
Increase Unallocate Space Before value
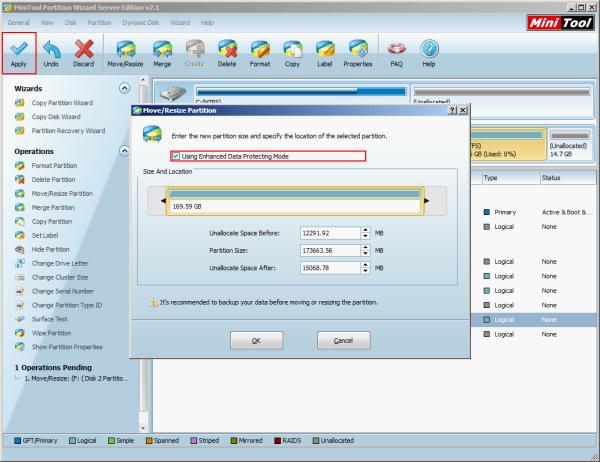click(365, 230)
